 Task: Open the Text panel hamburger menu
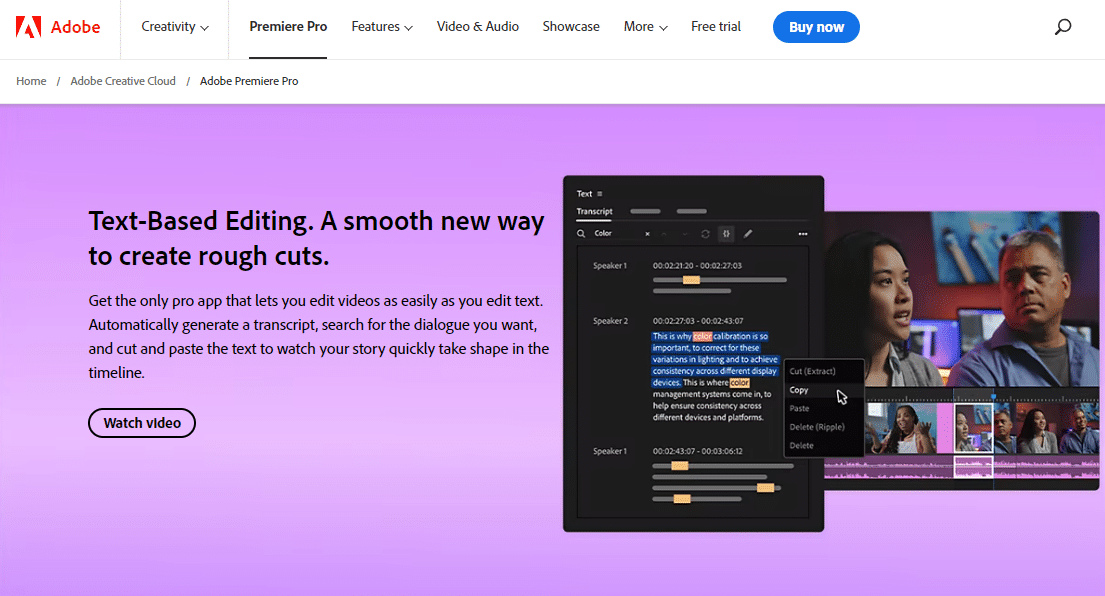click(x=599, y=194)
